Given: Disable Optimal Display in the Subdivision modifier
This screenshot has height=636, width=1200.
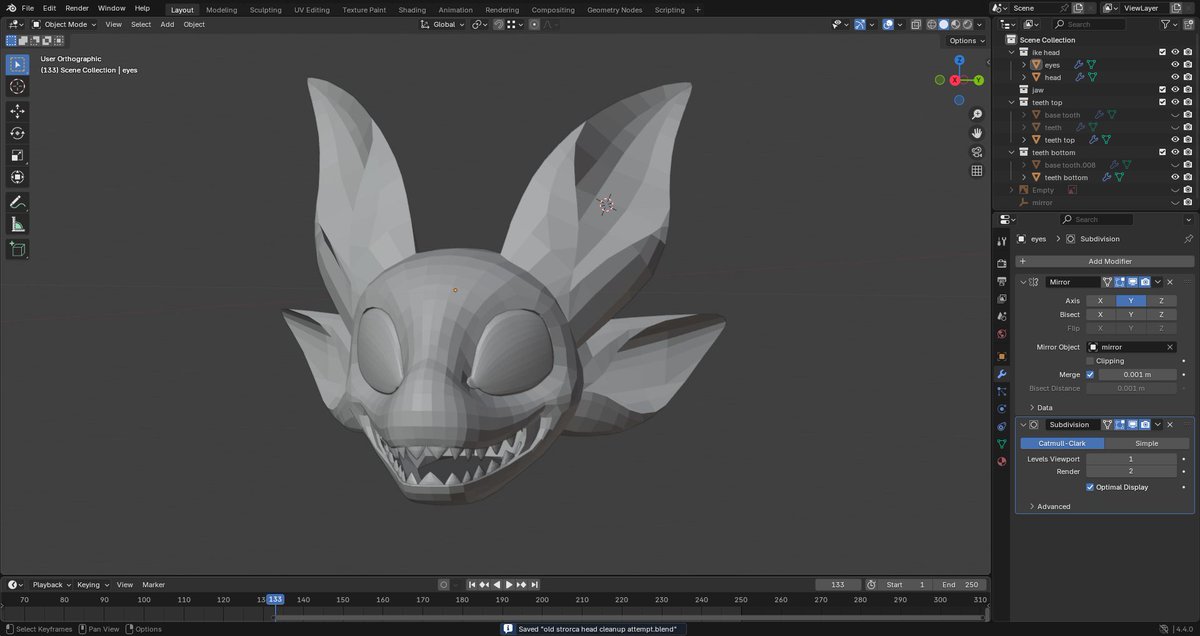Looking at the screenshot, I should coord(1090,487).
